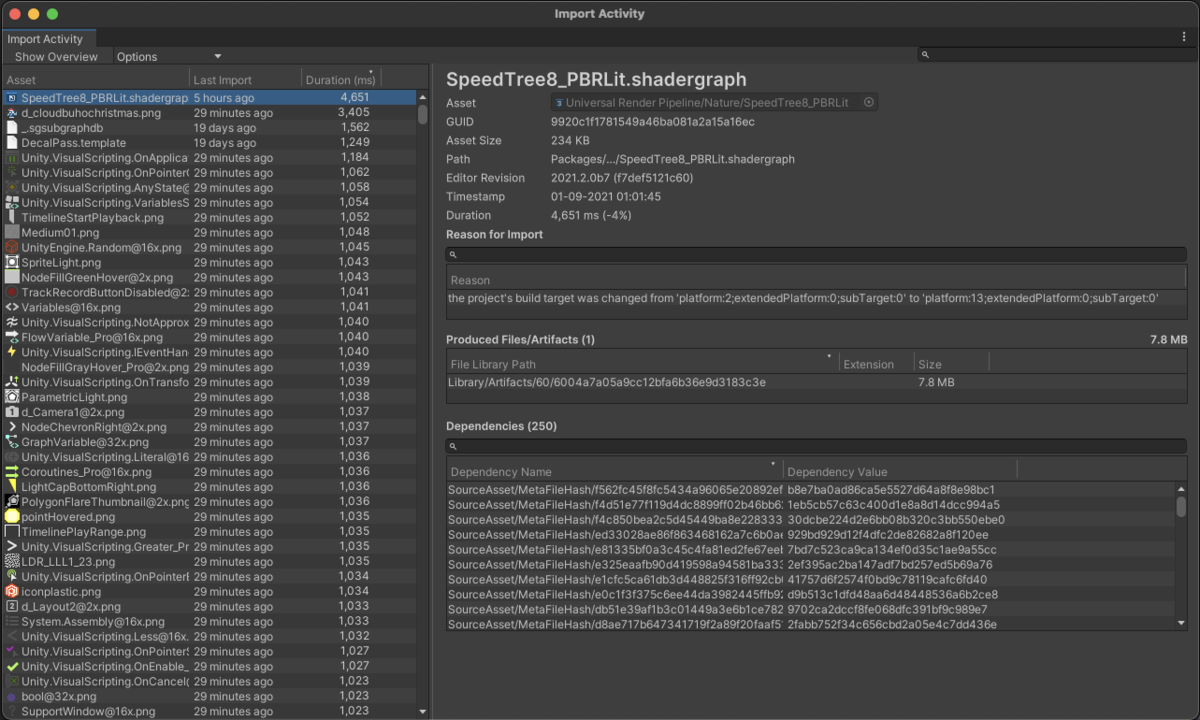Image resolution: width=1200 pixels, height=720 pixels.
Task: Select the Import Activity tab
Action: 49,39
